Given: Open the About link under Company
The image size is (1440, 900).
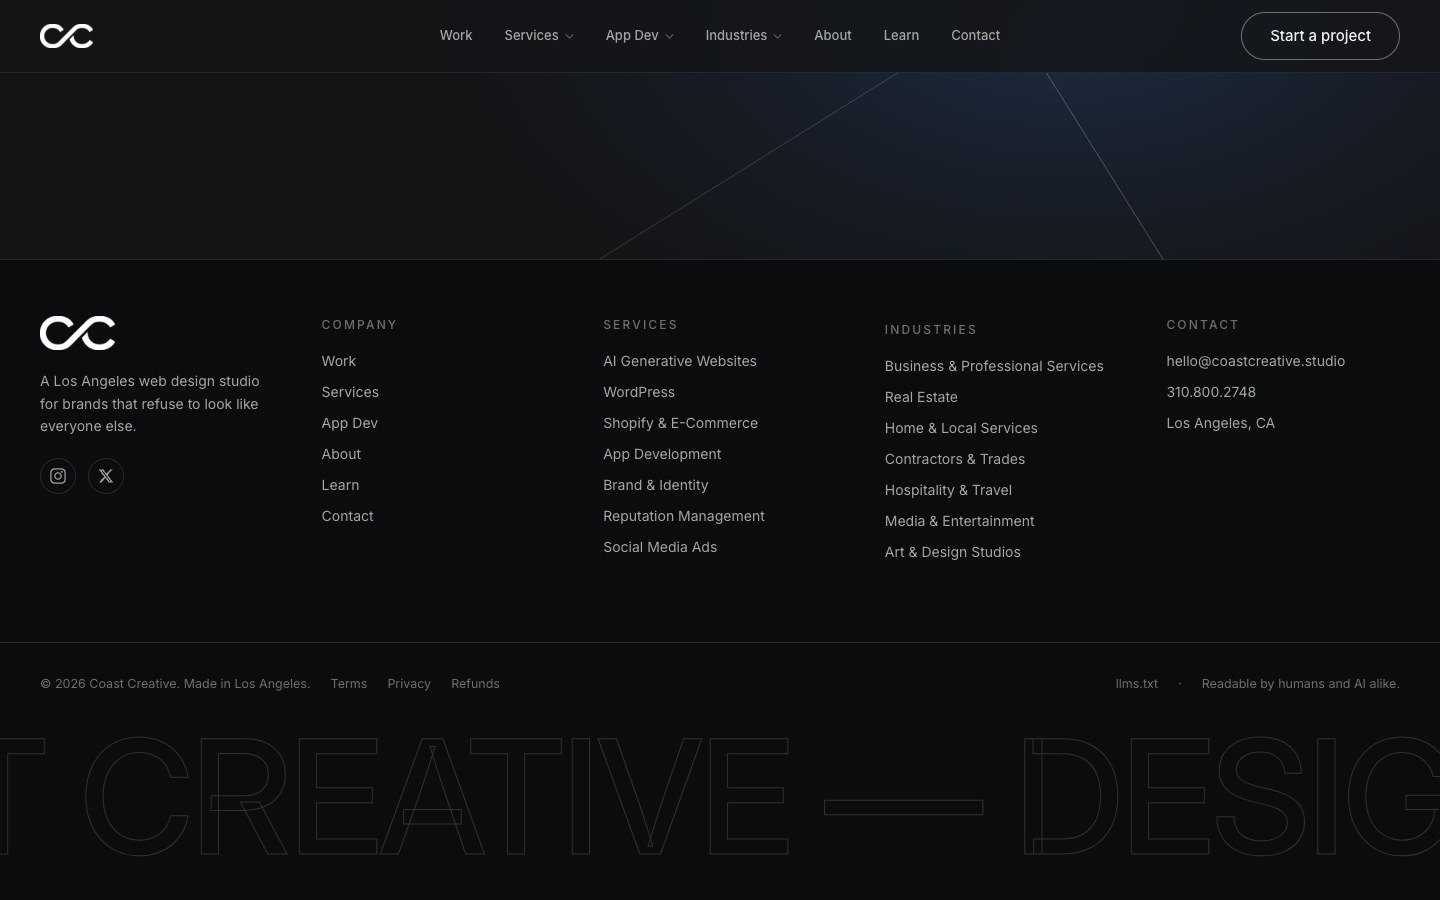Looking at the screenshot, I should [x=341, y=454].
